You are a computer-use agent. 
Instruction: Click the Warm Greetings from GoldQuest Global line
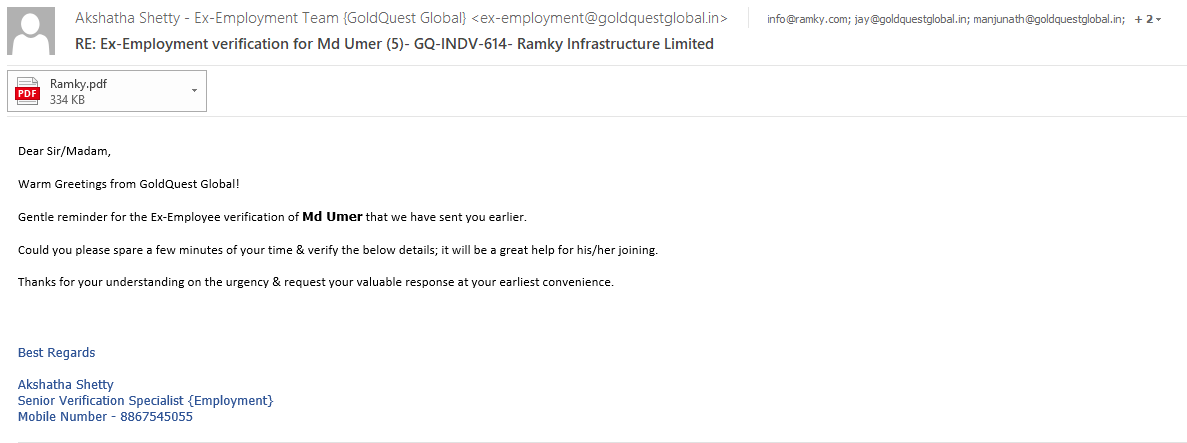[129, 184]
